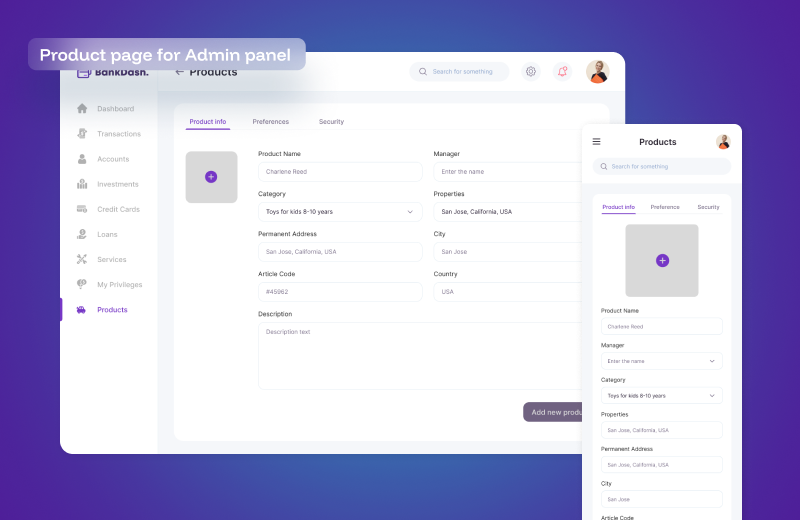Screen dimensions: 800x520
Task: Switch to the desktop Security tab
Action: (331, 122)
